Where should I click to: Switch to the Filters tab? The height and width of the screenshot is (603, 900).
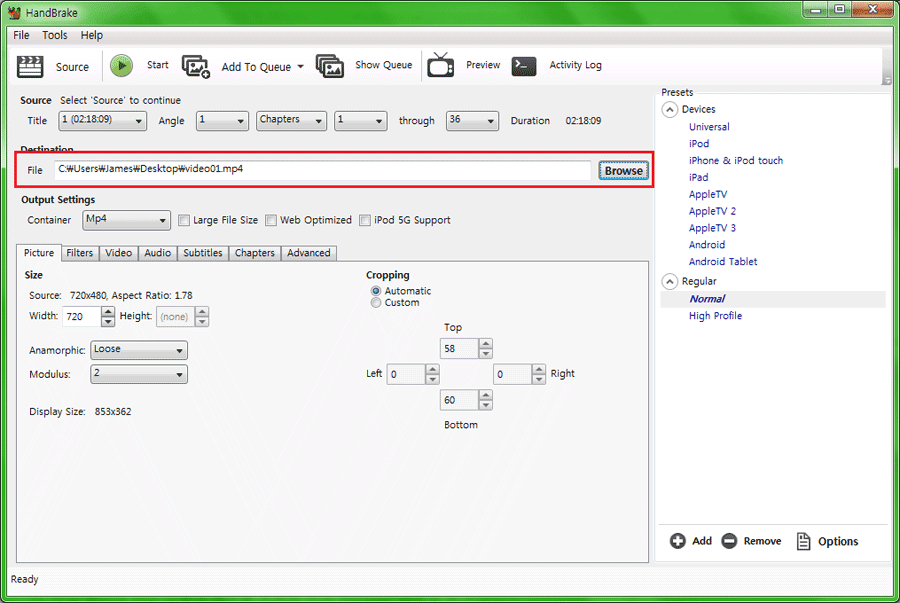tap(79, 253)
